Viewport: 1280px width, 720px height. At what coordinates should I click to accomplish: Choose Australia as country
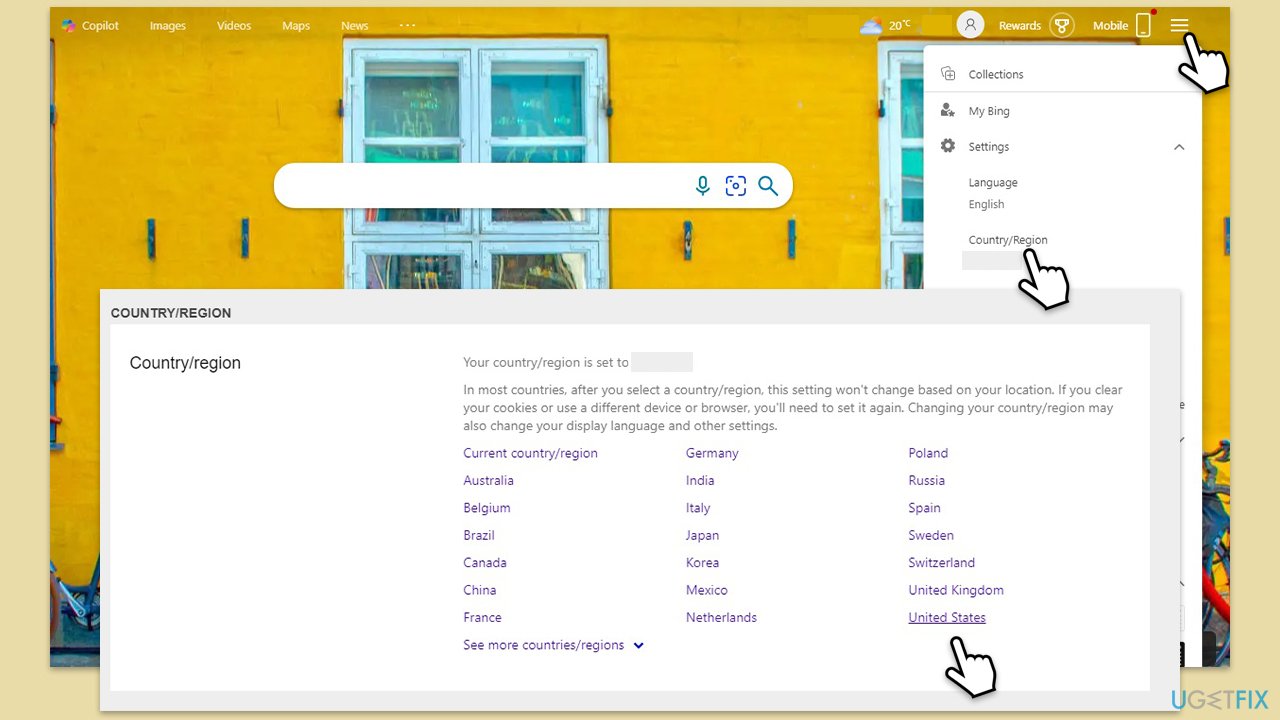pos(488,480)
